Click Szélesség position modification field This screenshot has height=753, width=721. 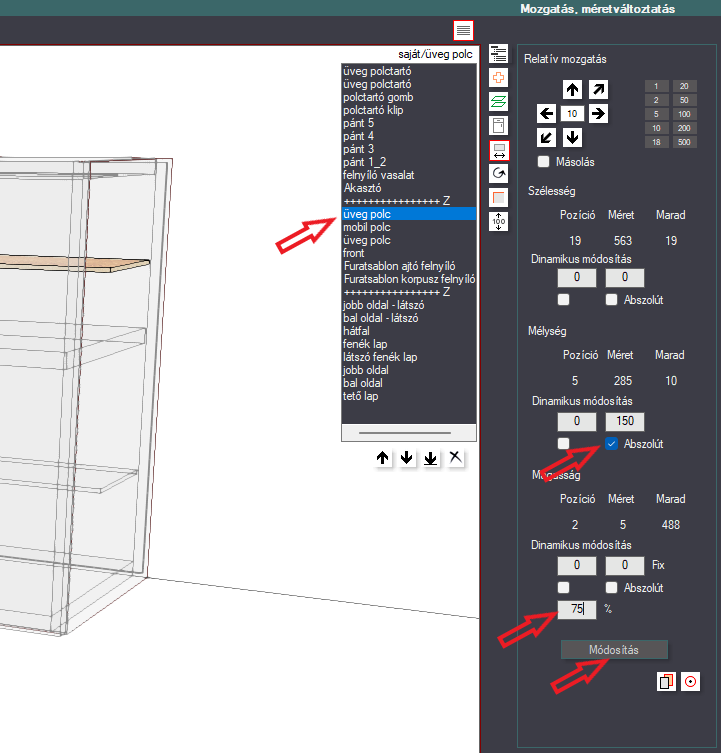tap(577, 277)
